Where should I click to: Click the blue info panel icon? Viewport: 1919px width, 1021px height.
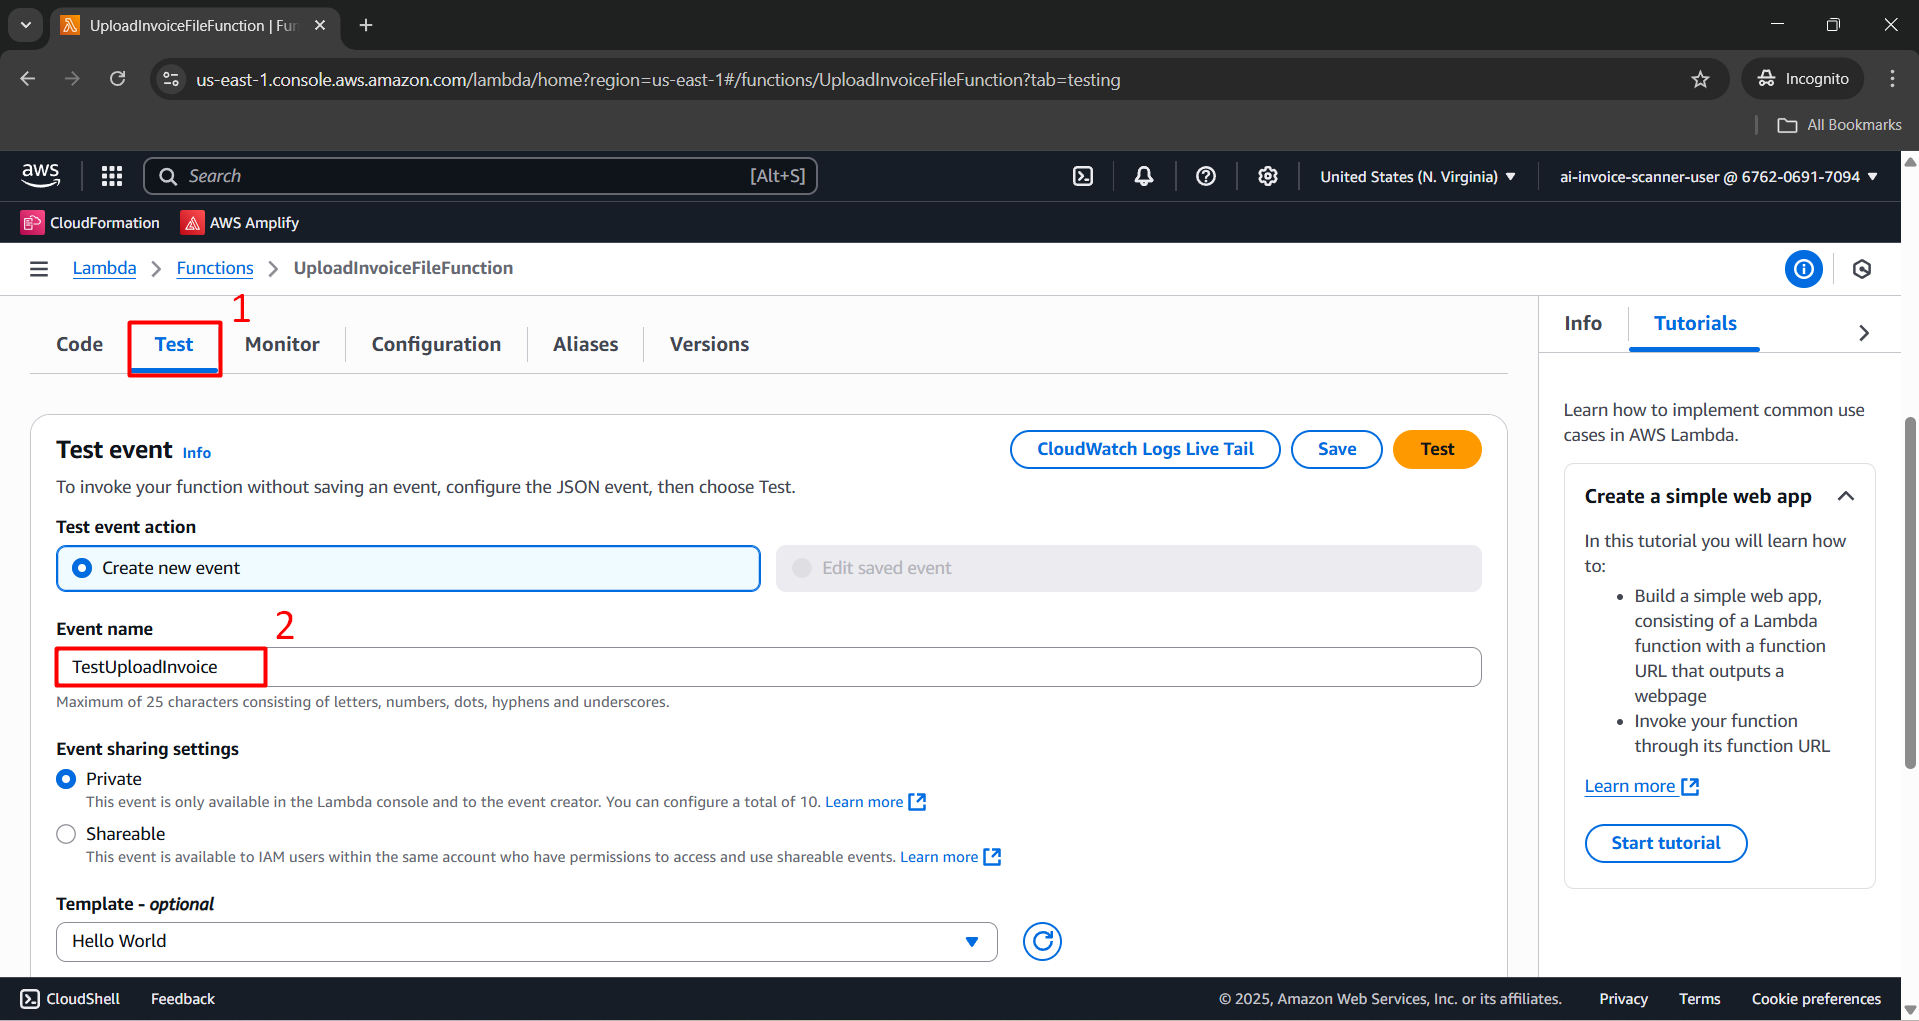[1803, 269]
